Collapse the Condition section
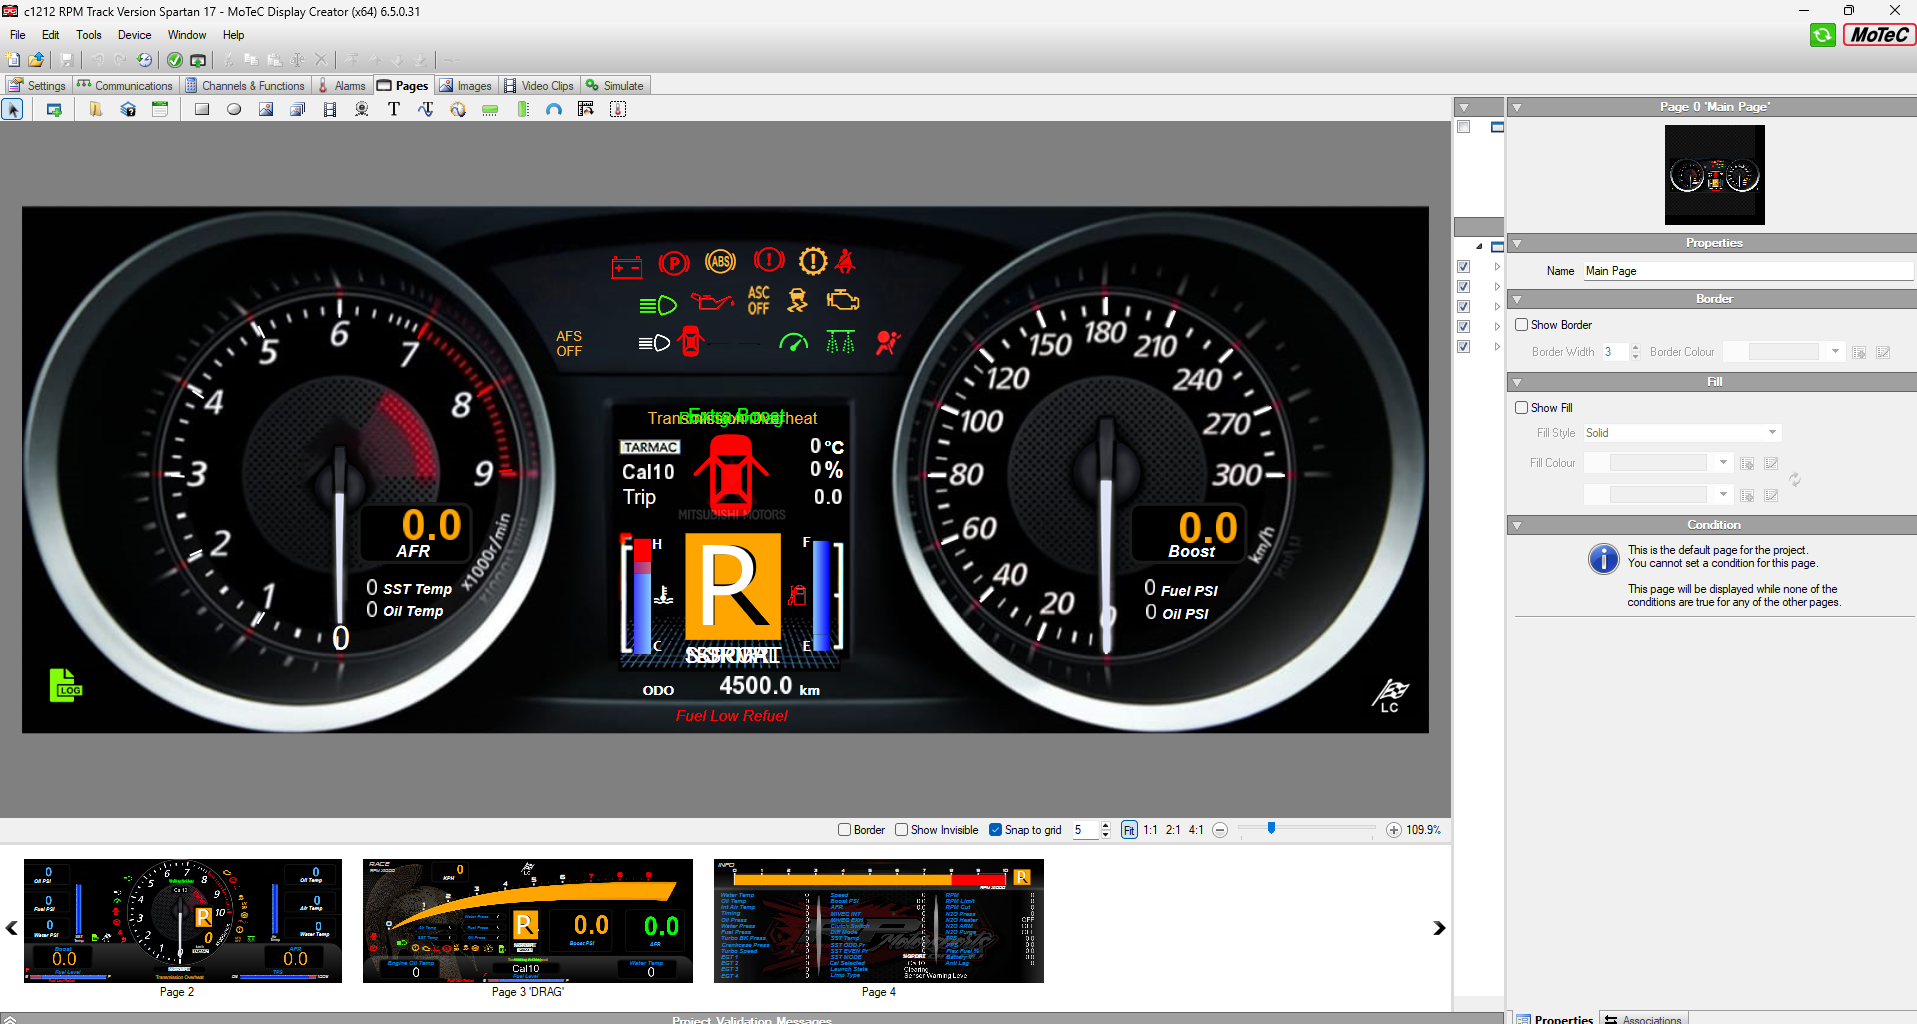The image size is (1917, 1024). click(x=1517, y=524)
